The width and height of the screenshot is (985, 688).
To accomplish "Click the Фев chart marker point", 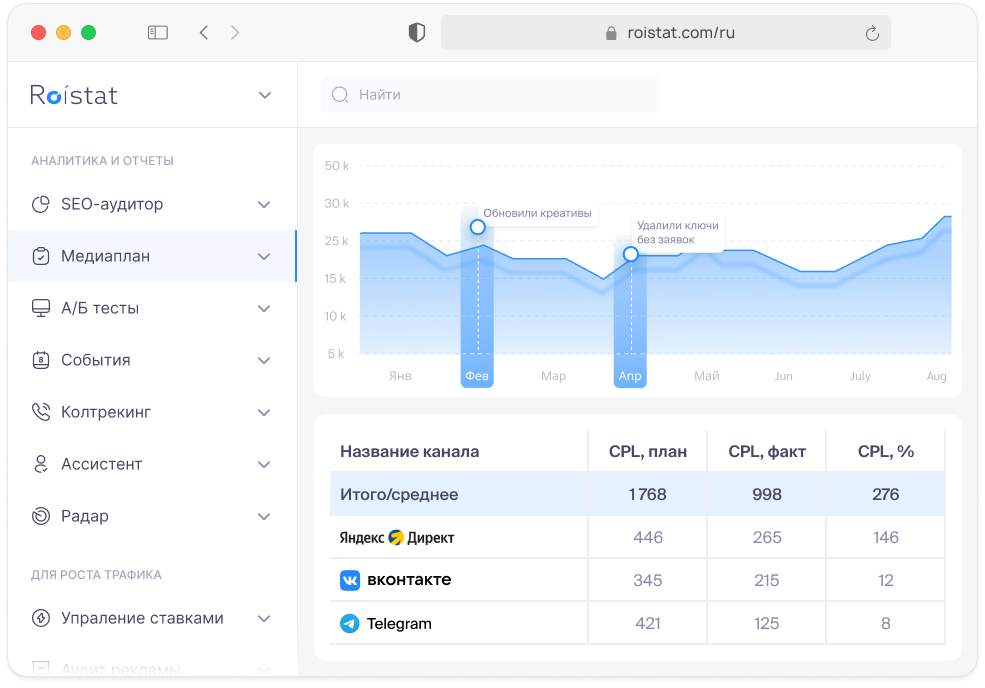I will point(477,227).
